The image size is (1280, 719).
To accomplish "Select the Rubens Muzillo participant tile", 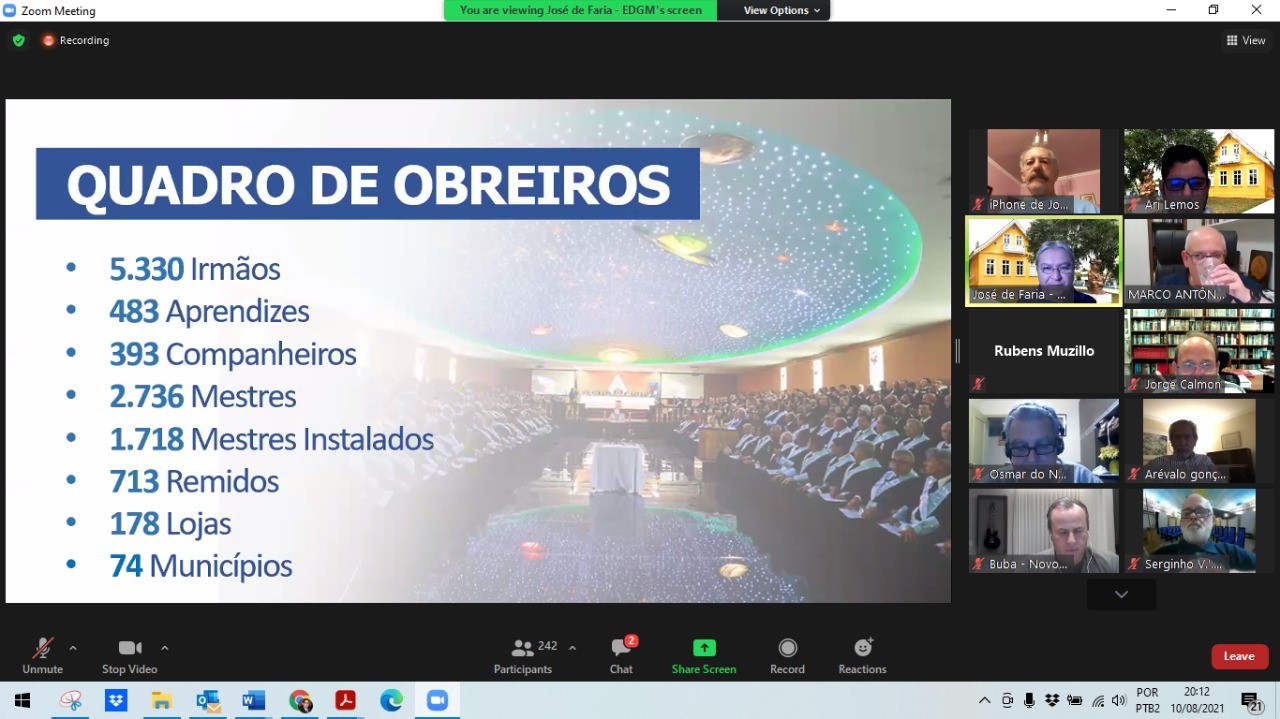I will tap(1043, 351).
